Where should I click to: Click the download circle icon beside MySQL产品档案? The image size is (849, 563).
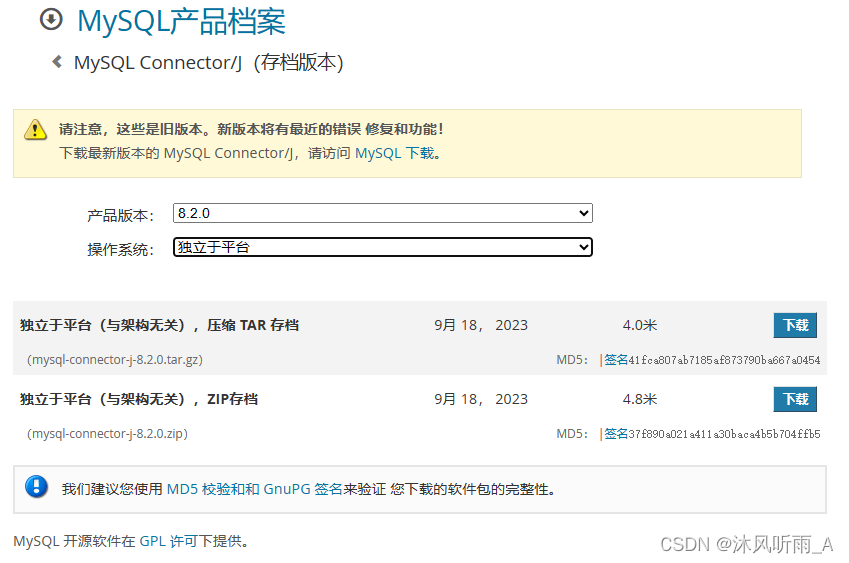click(51, 19)
